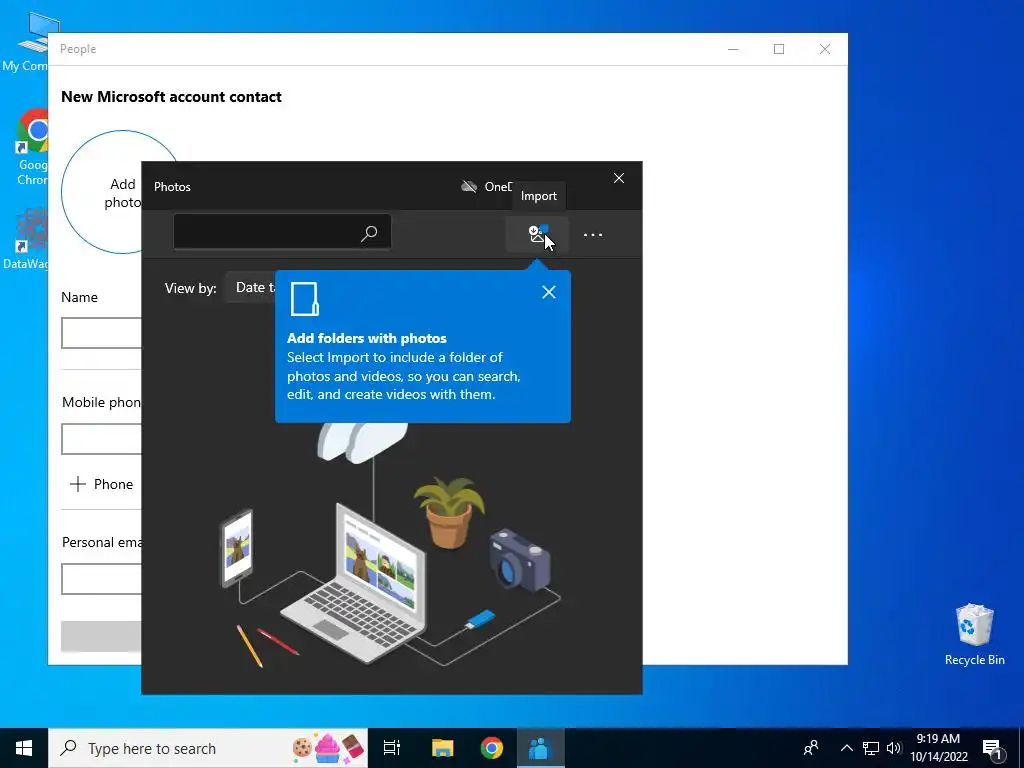The image size is (1024, 768).
Task: Open Chrome from the taskbar
Action: click(x=492, y=748)
